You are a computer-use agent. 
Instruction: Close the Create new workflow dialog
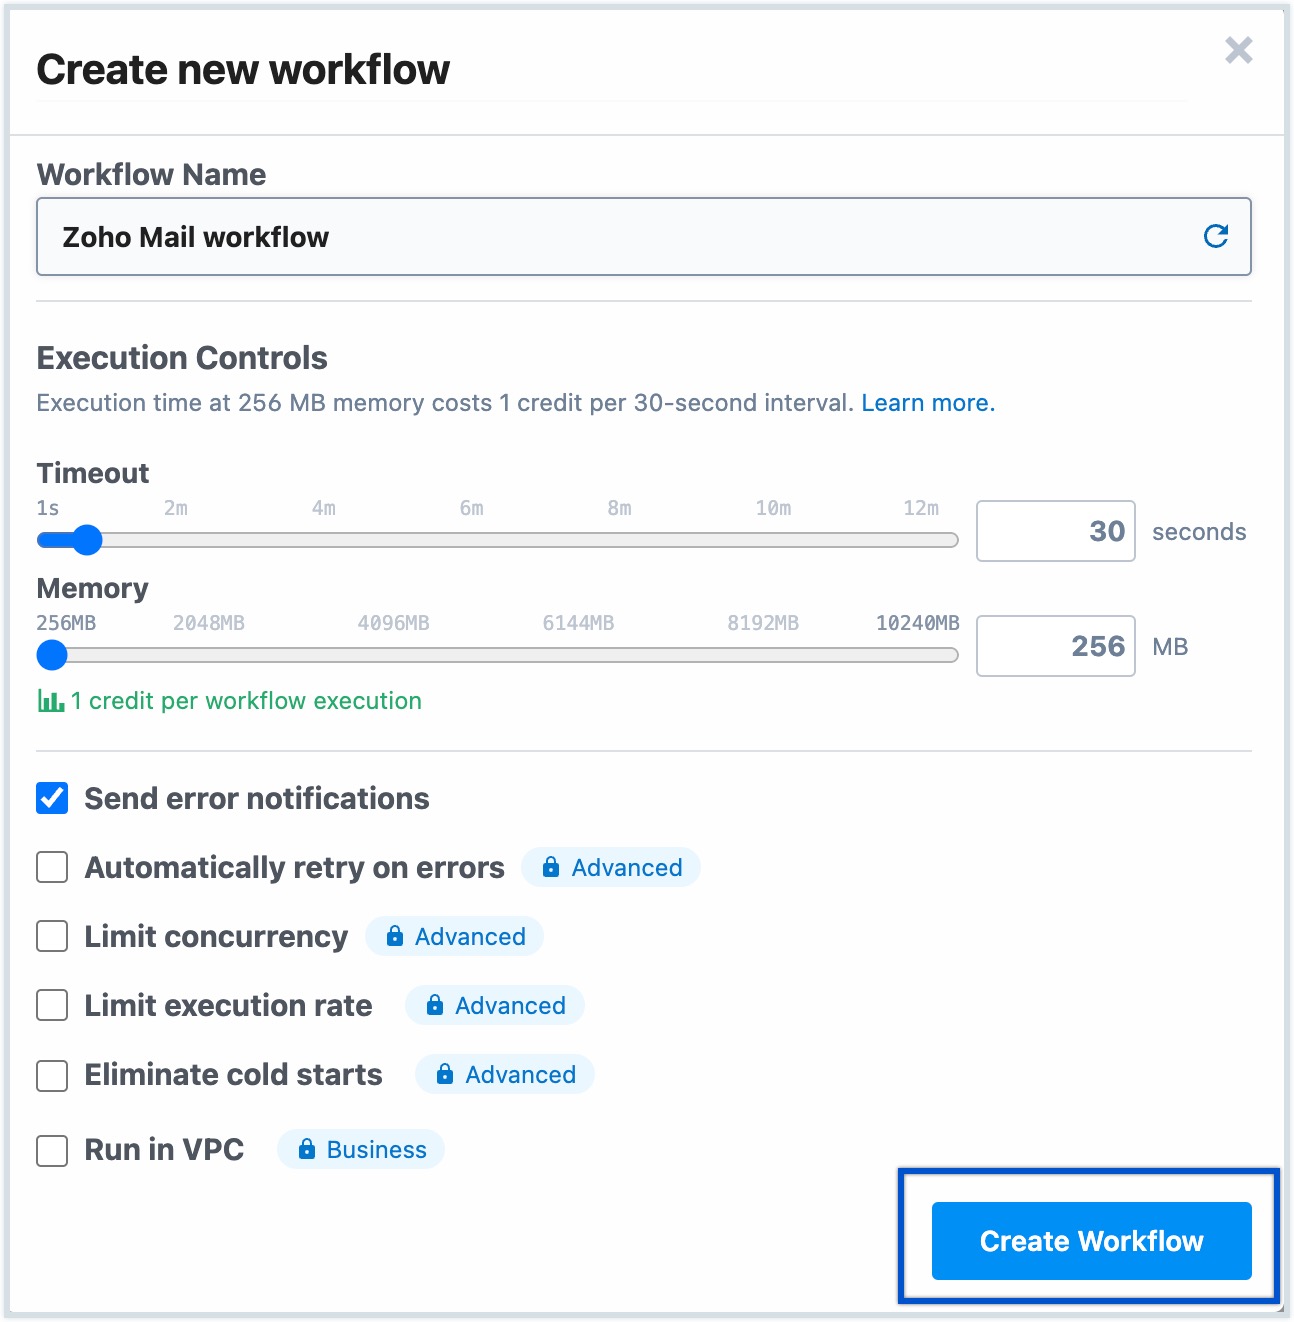(1238, 50)
